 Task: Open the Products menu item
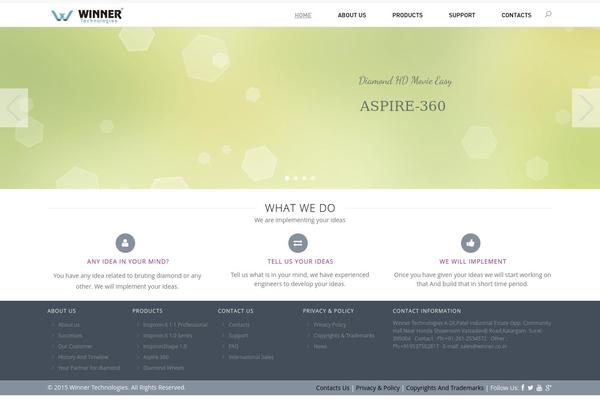pos(408,15)
